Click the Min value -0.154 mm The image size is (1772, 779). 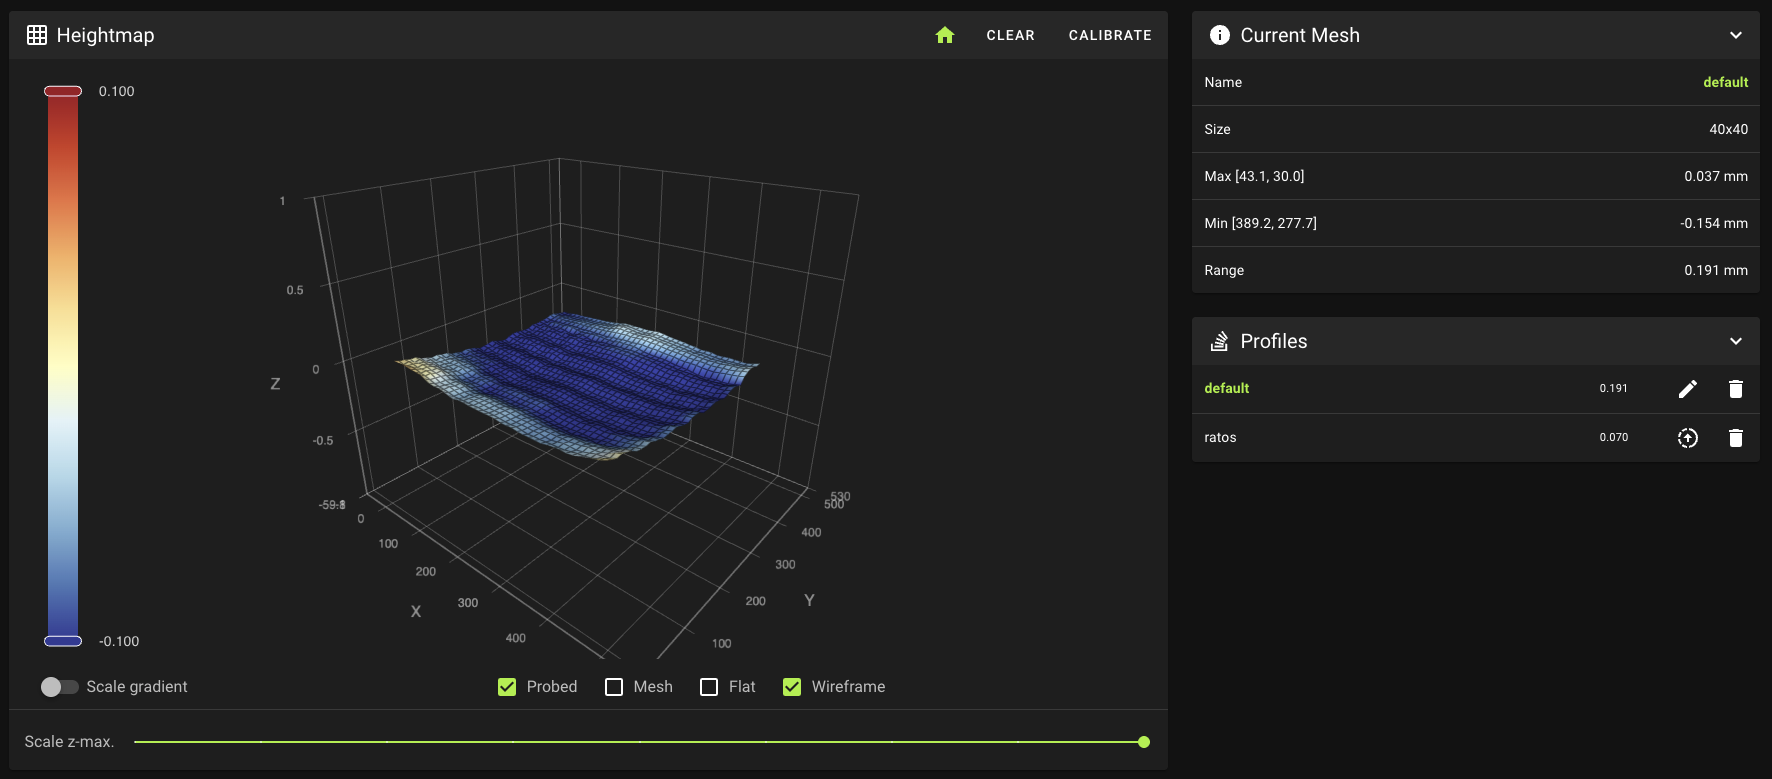(1714, 223)
